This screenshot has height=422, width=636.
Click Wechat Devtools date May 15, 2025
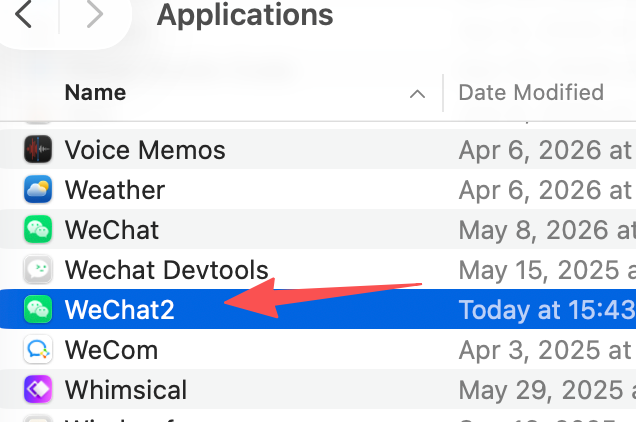tap(547, 270)
